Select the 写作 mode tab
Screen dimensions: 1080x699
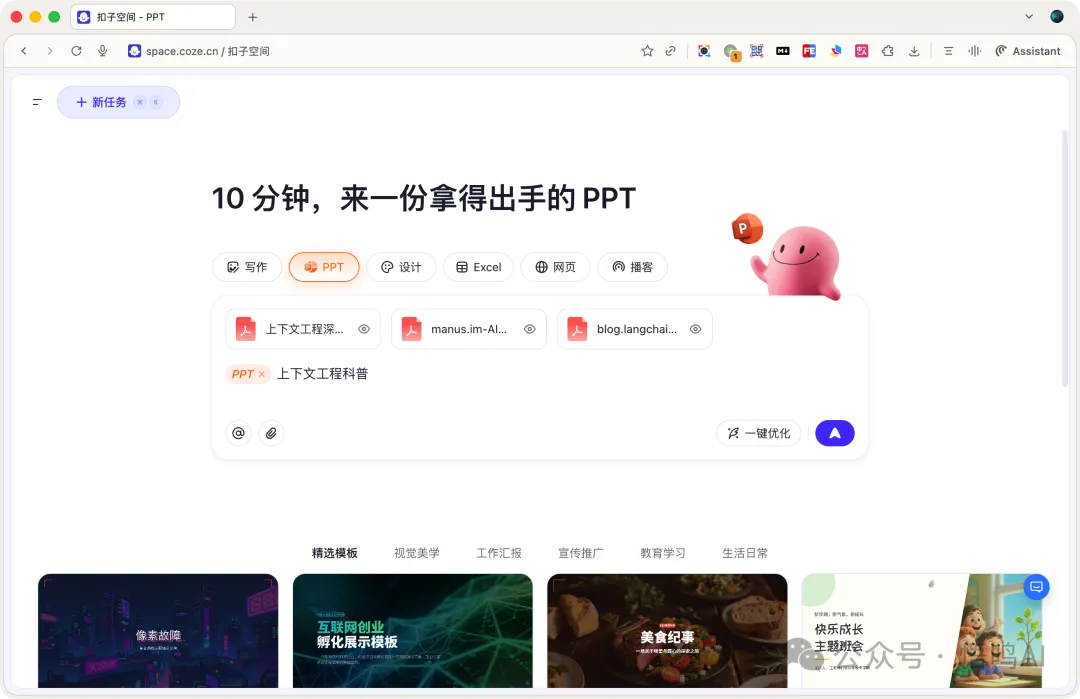click(247, 267)
